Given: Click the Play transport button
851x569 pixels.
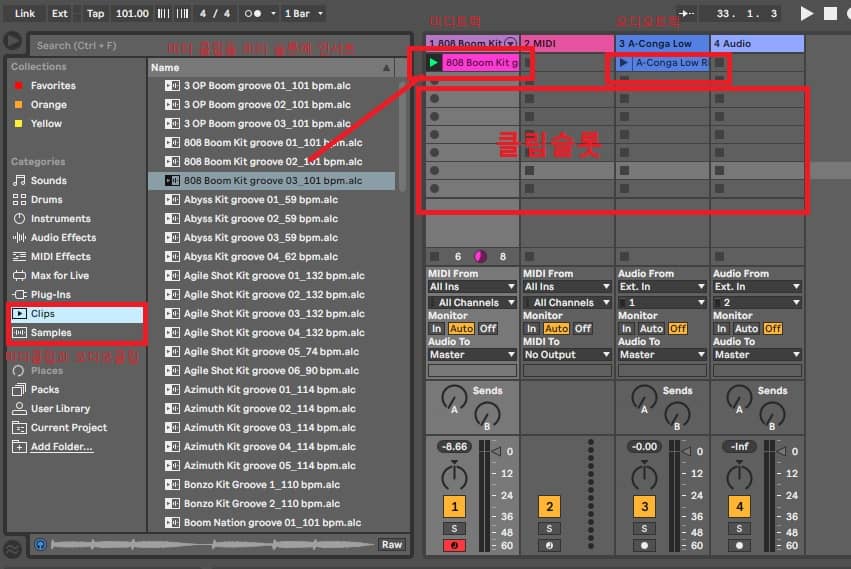Looking at the screenshot, I should click(806, 14).
